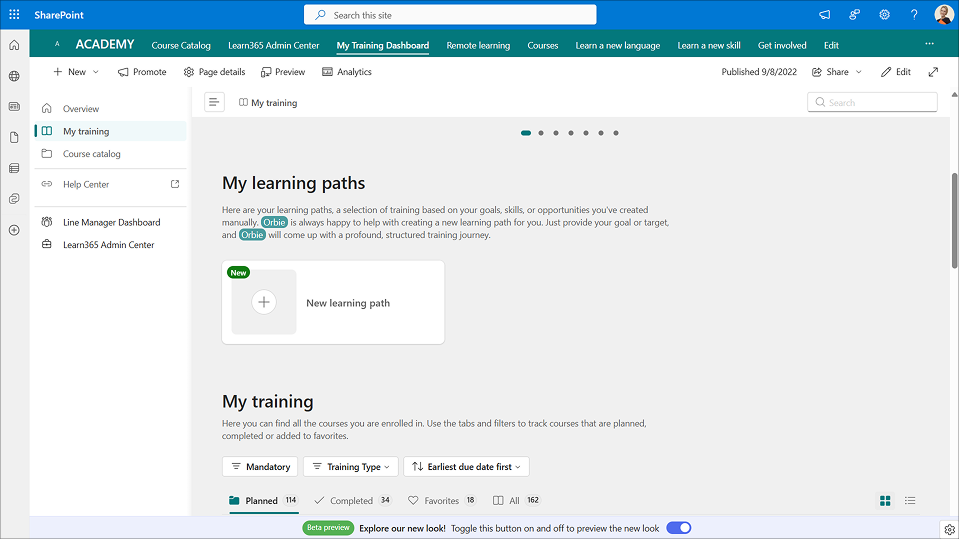Click the Promote button in command bar
The width and height of the screenshot is (959, 539).
coord(142,72)
